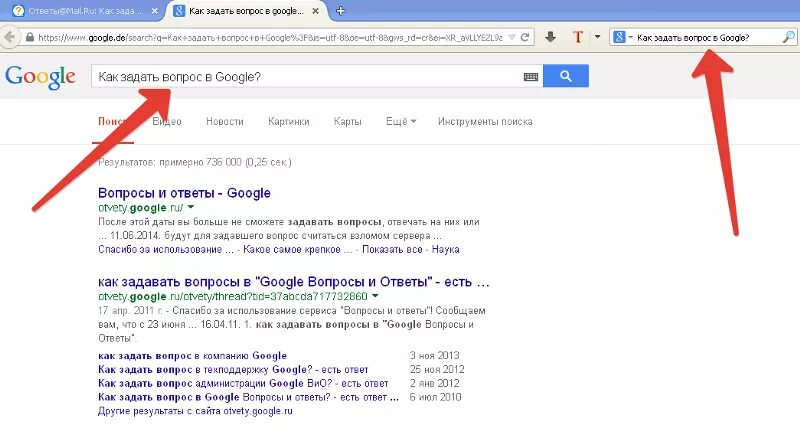
Task: Click the blue Google search button
Action: [566, 76]
